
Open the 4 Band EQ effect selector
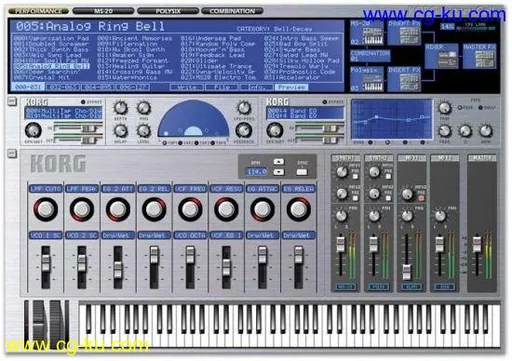click(x=305, y=113)
